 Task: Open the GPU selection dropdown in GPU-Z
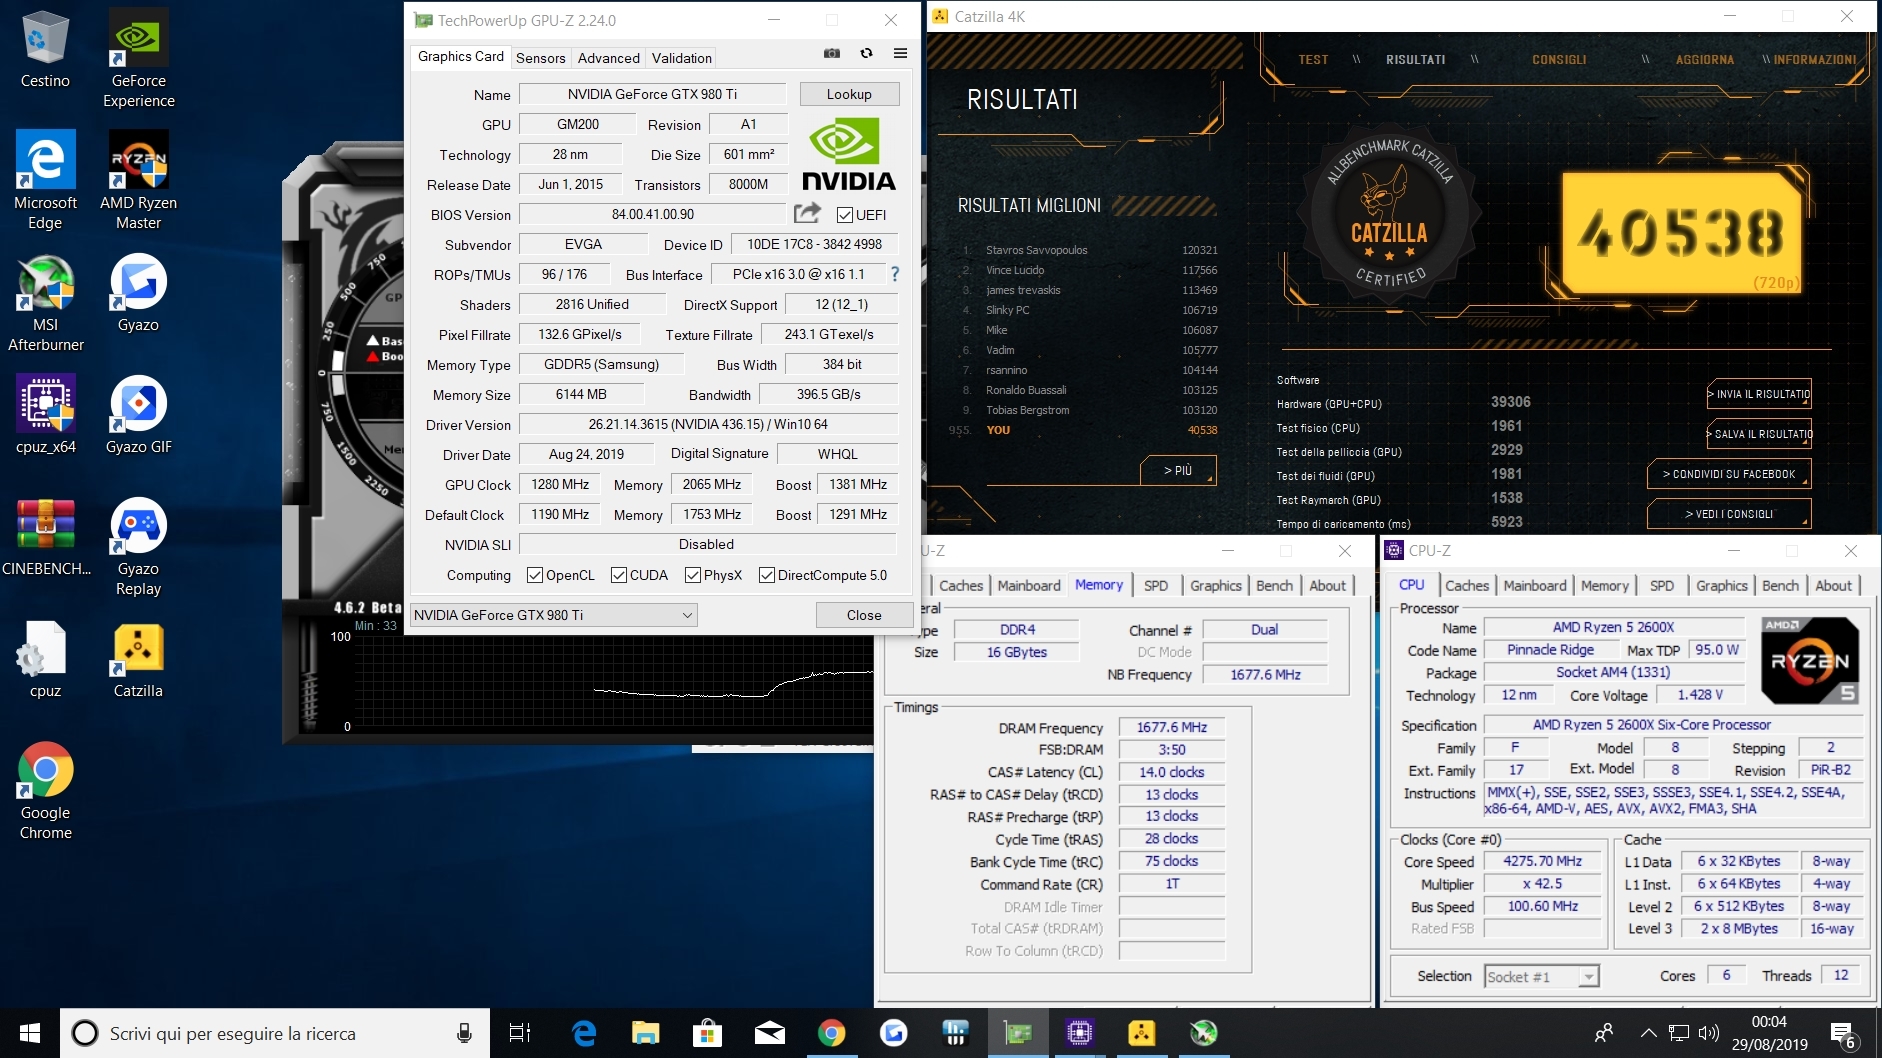point(553,615)
